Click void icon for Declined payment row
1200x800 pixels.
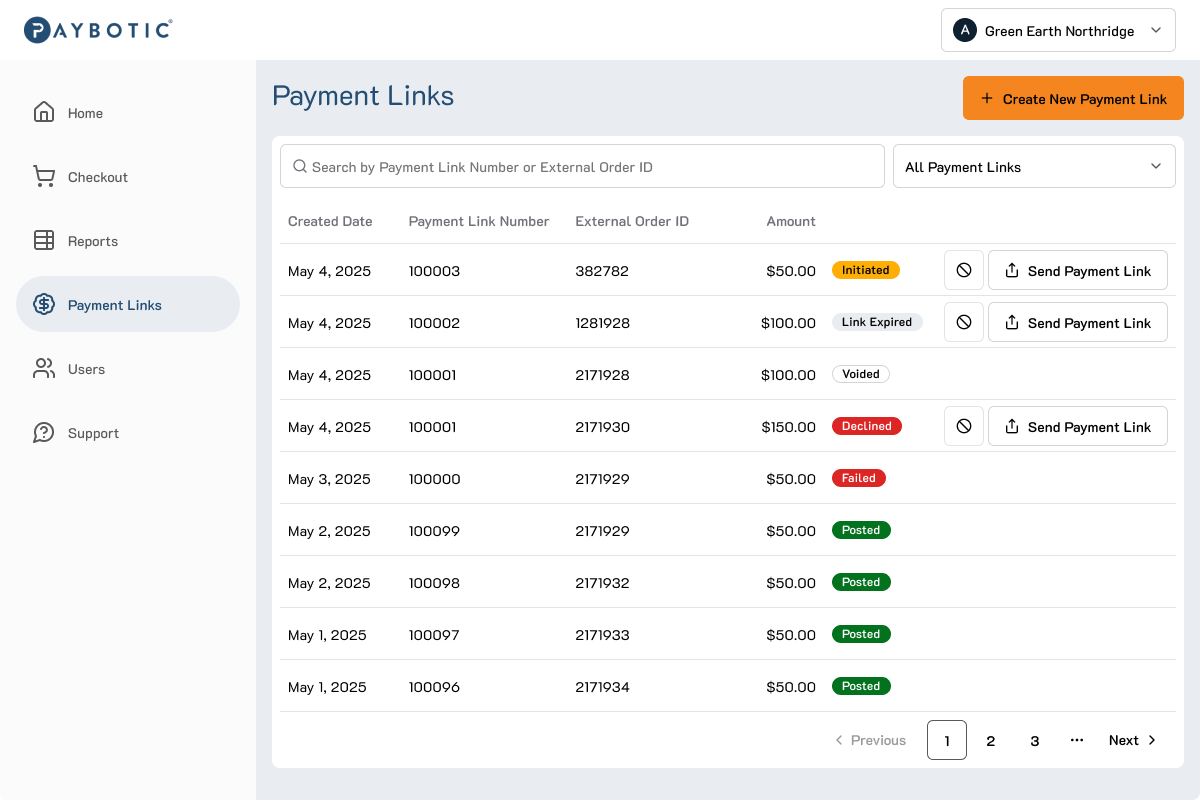click(x=964, y=426)
